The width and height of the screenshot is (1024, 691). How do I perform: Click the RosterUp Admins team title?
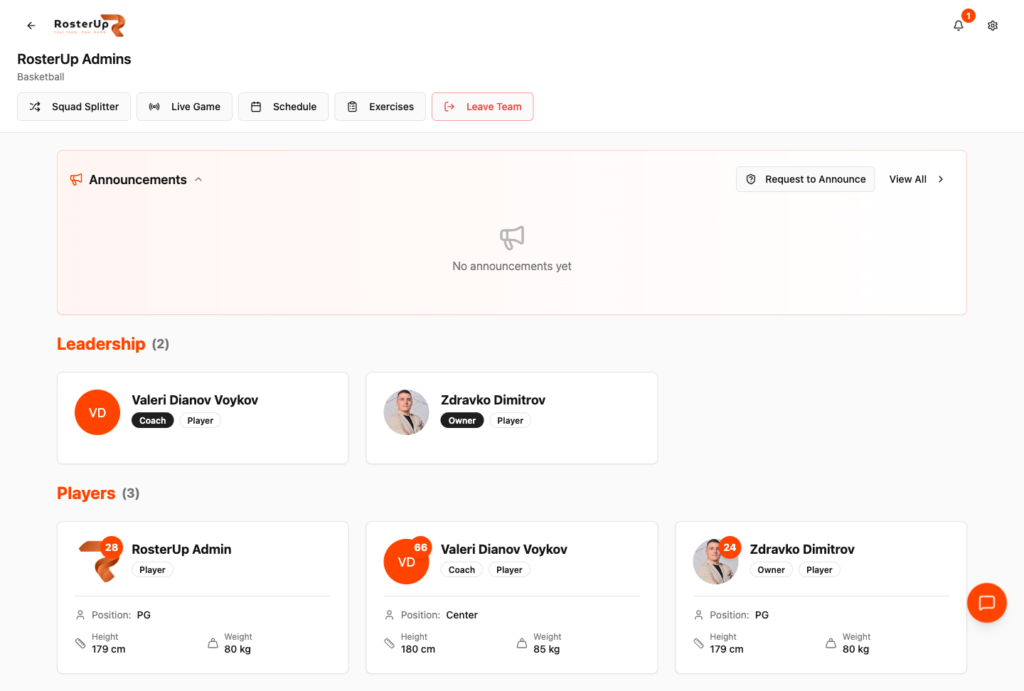click(74, 59)
